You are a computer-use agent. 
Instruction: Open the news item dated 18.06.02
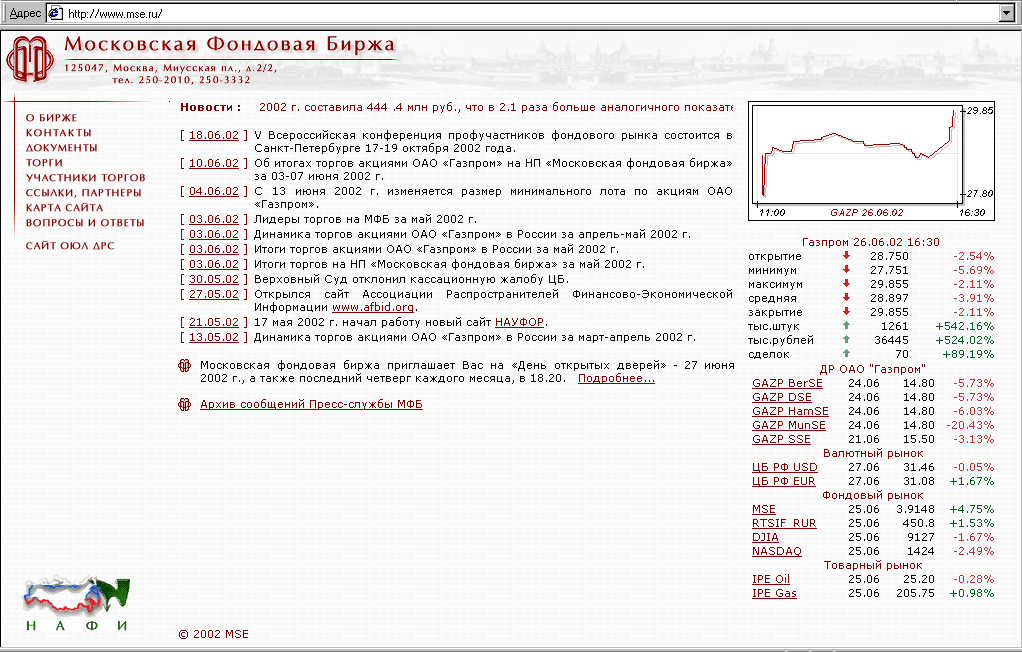point(214,136)
